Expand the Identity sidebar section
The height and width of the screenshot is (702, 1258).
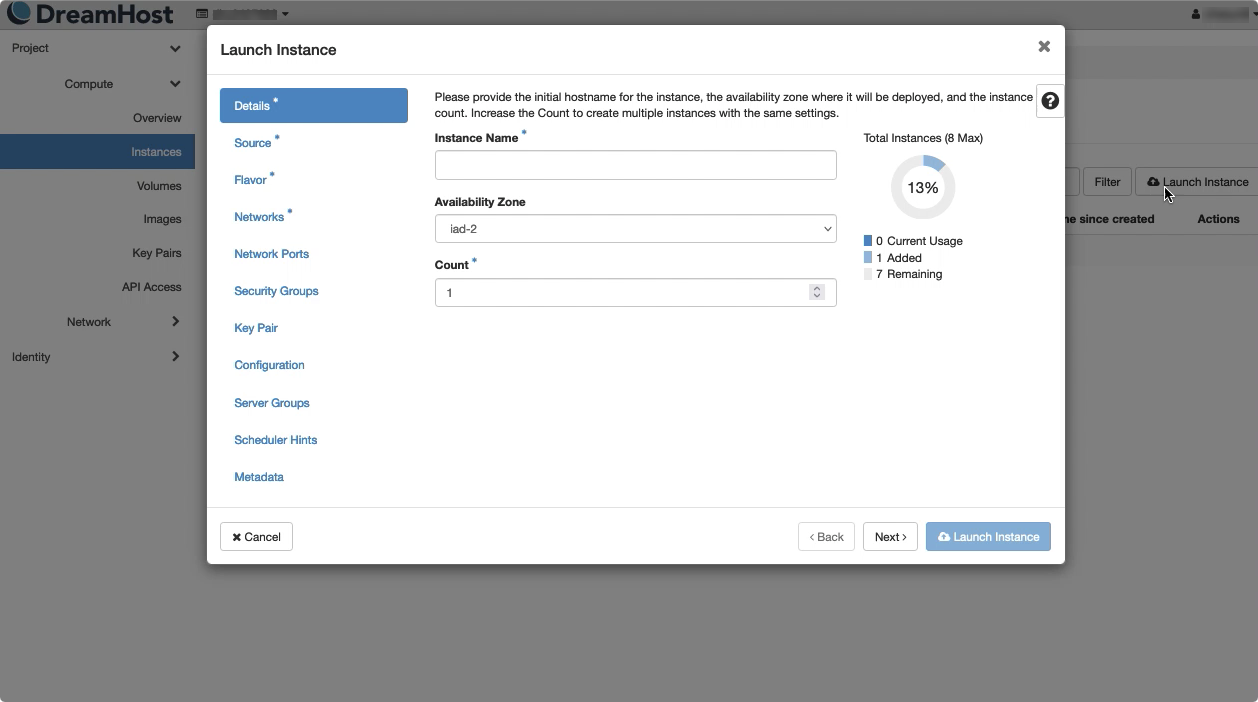click(x=175, y=357)
